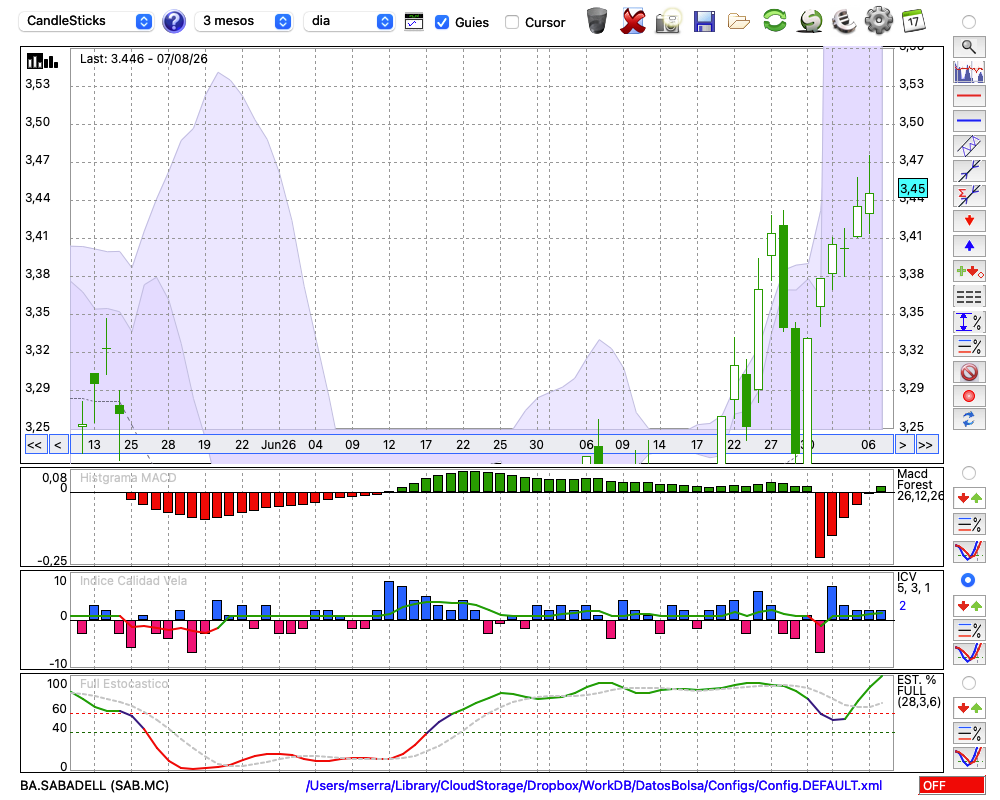Screen dimensions: 1000x800
Task: Step forward with the > button
Action: (x=902, y=445)
